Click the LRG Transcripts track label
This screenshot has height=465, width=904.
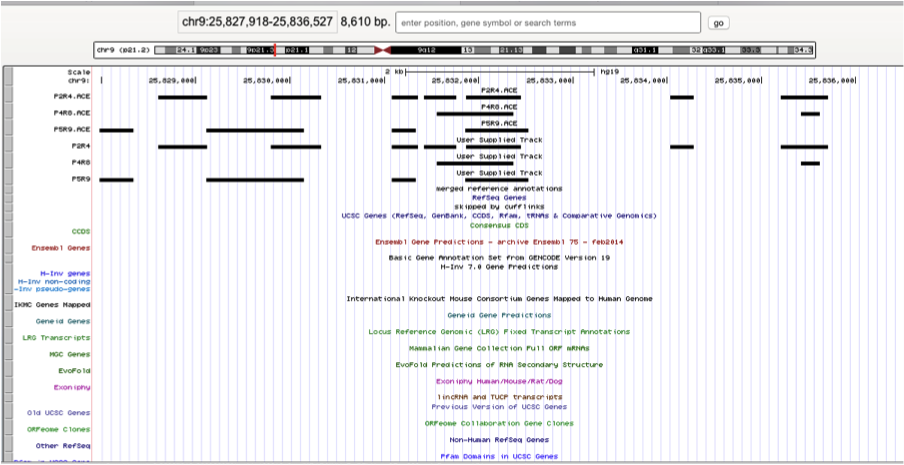(x=56, y=338)
